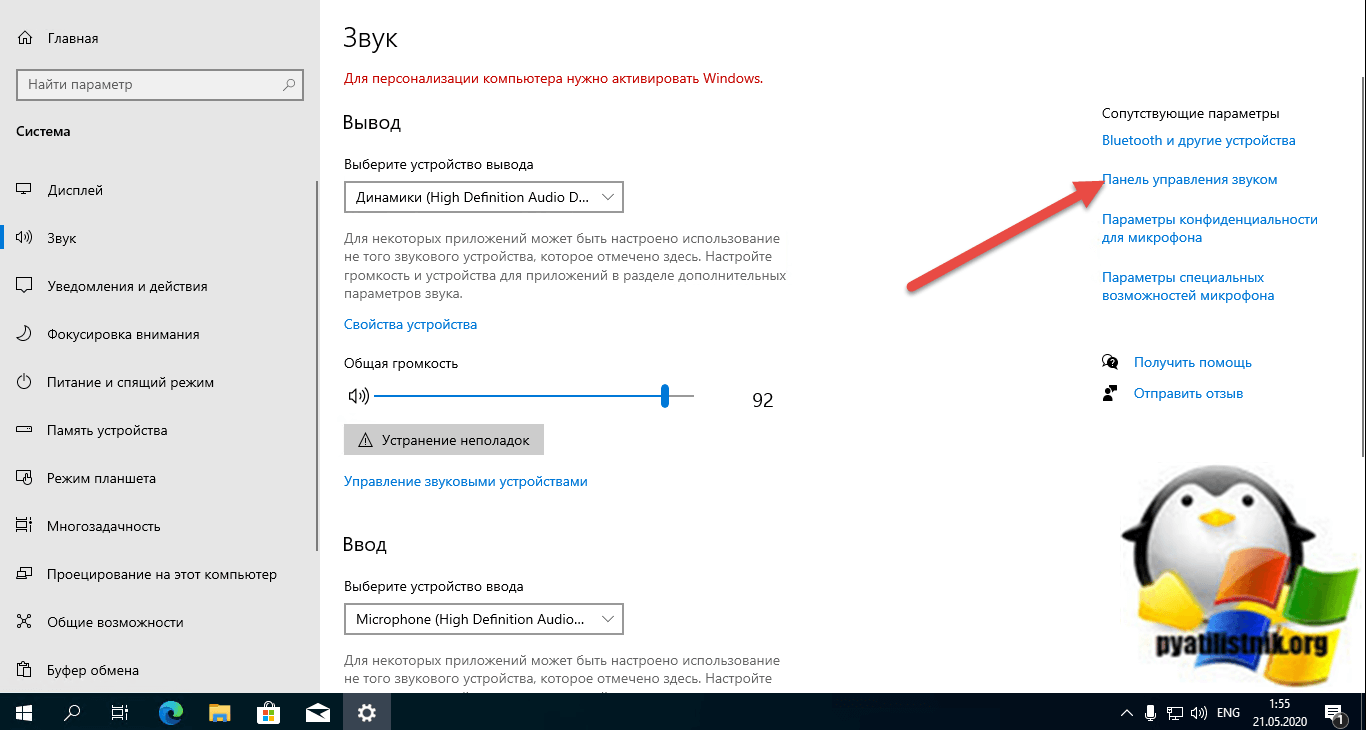
Task: Open Notifications and actions section
Action: click(x=127, y=286)
